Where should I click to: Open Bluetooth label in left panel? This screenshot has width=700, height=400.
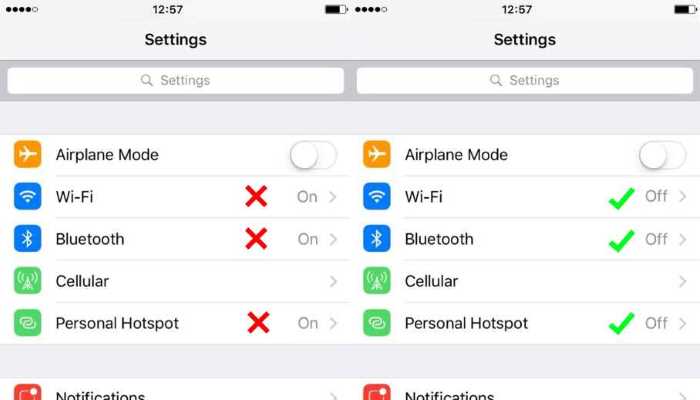[x=90, y=239]
